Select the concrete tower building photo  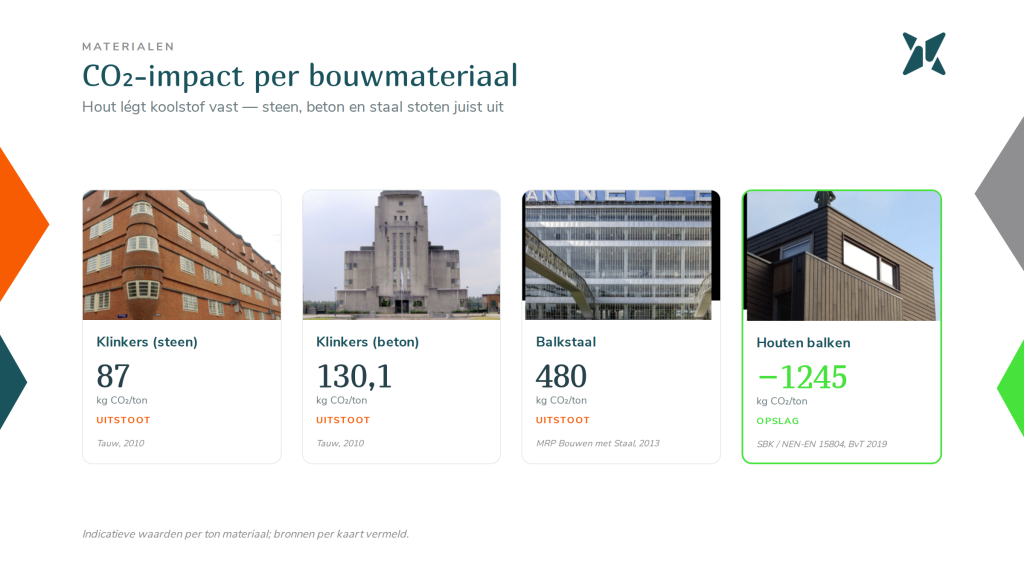pyautogui.click(x=401, y=255)
